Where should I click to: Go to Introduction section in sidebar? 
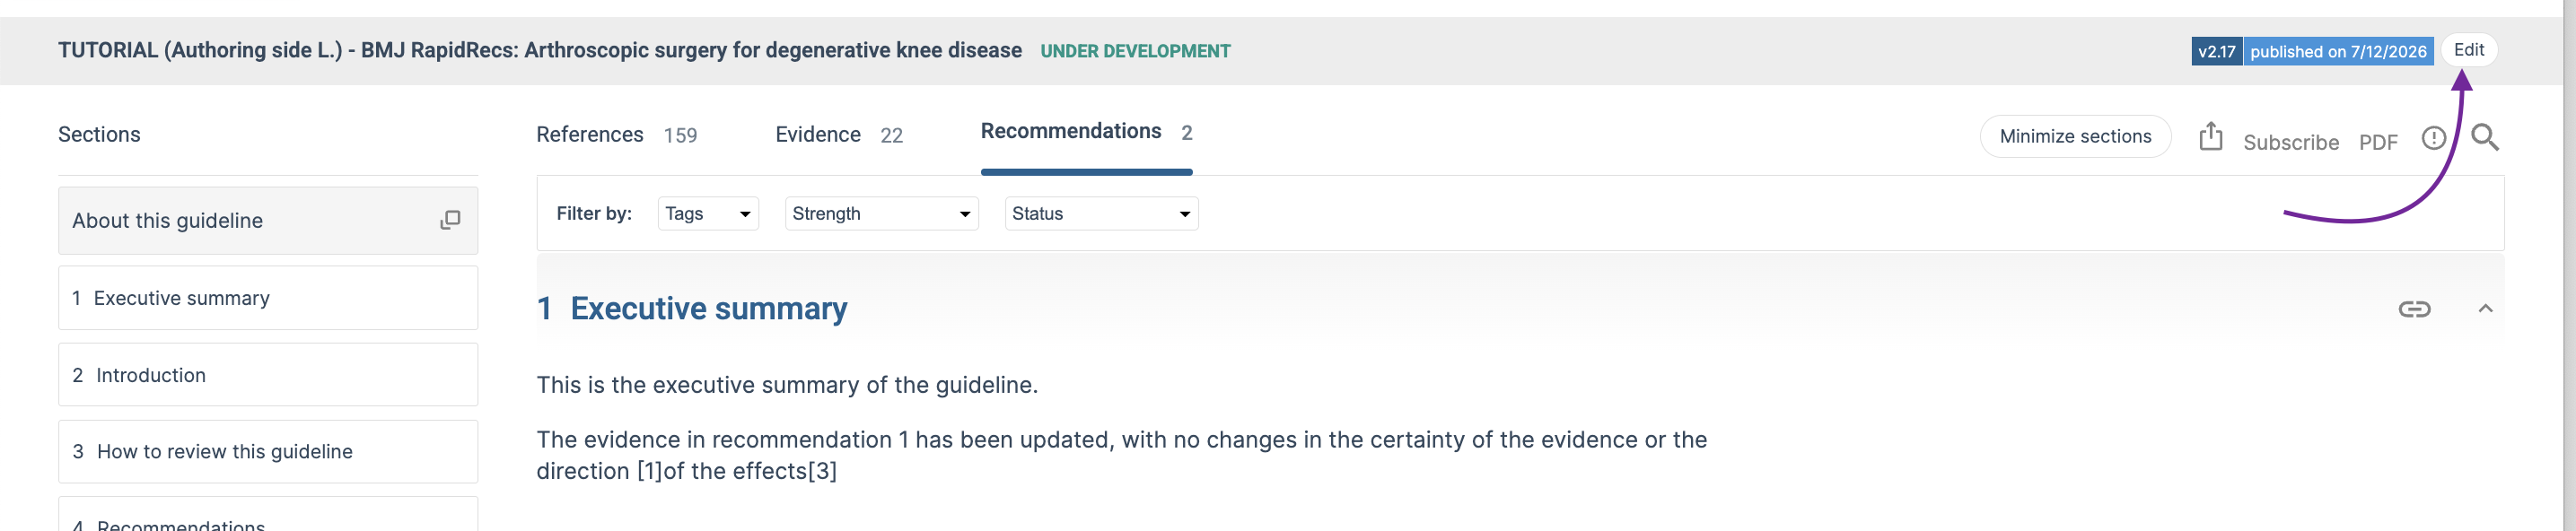pyautogui.click(x=268, y=375)
